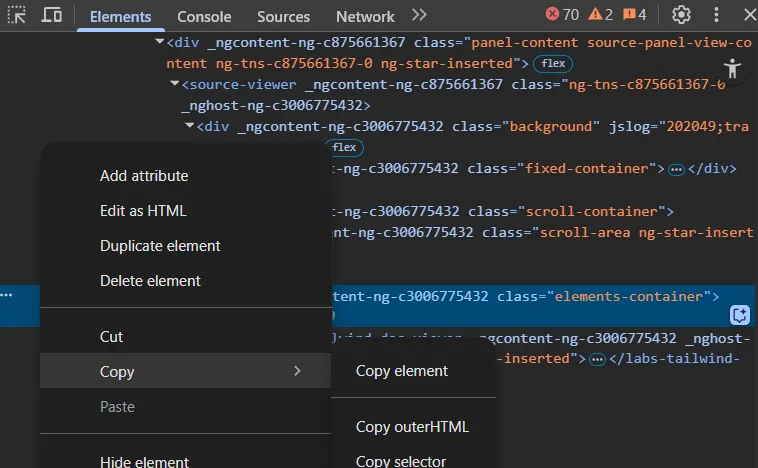Image resolution: width=758 pixels, height=468 pixels.
Task: Collapse the background class div node
Action: pyautogui.click(x=190, y=126)
